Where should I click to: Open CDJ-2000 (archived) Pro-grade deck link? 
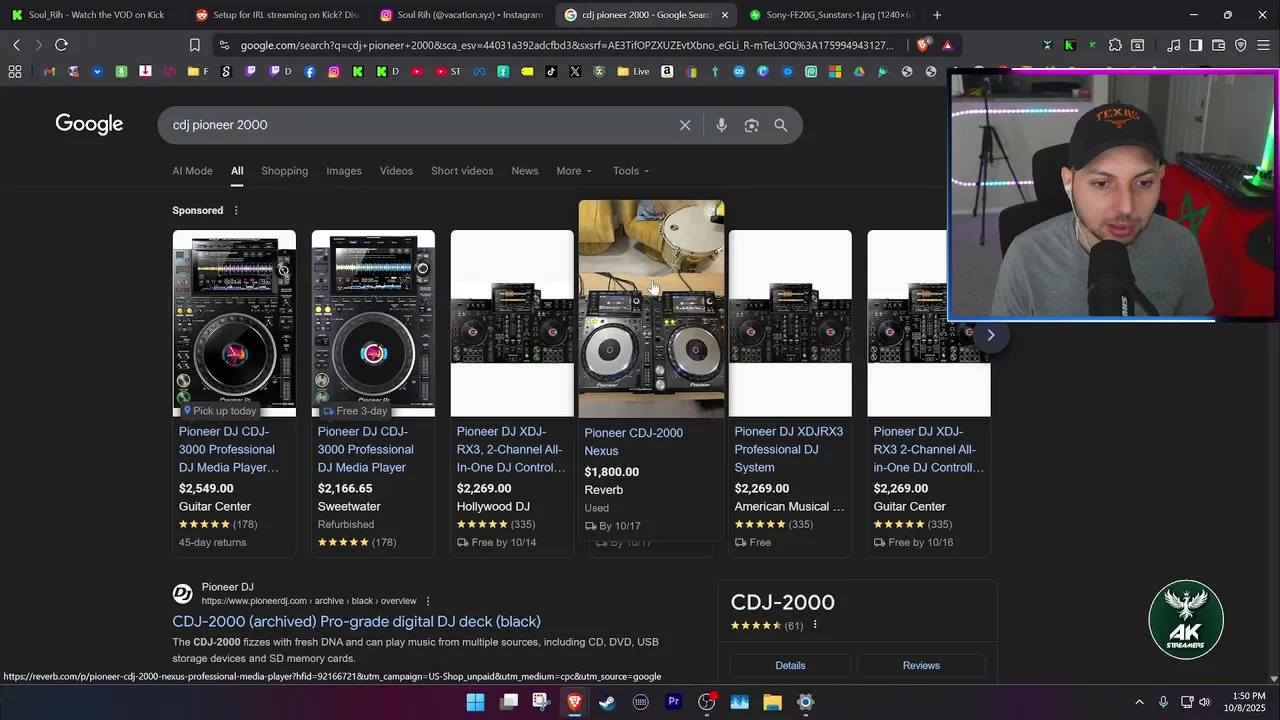point(356,622)
